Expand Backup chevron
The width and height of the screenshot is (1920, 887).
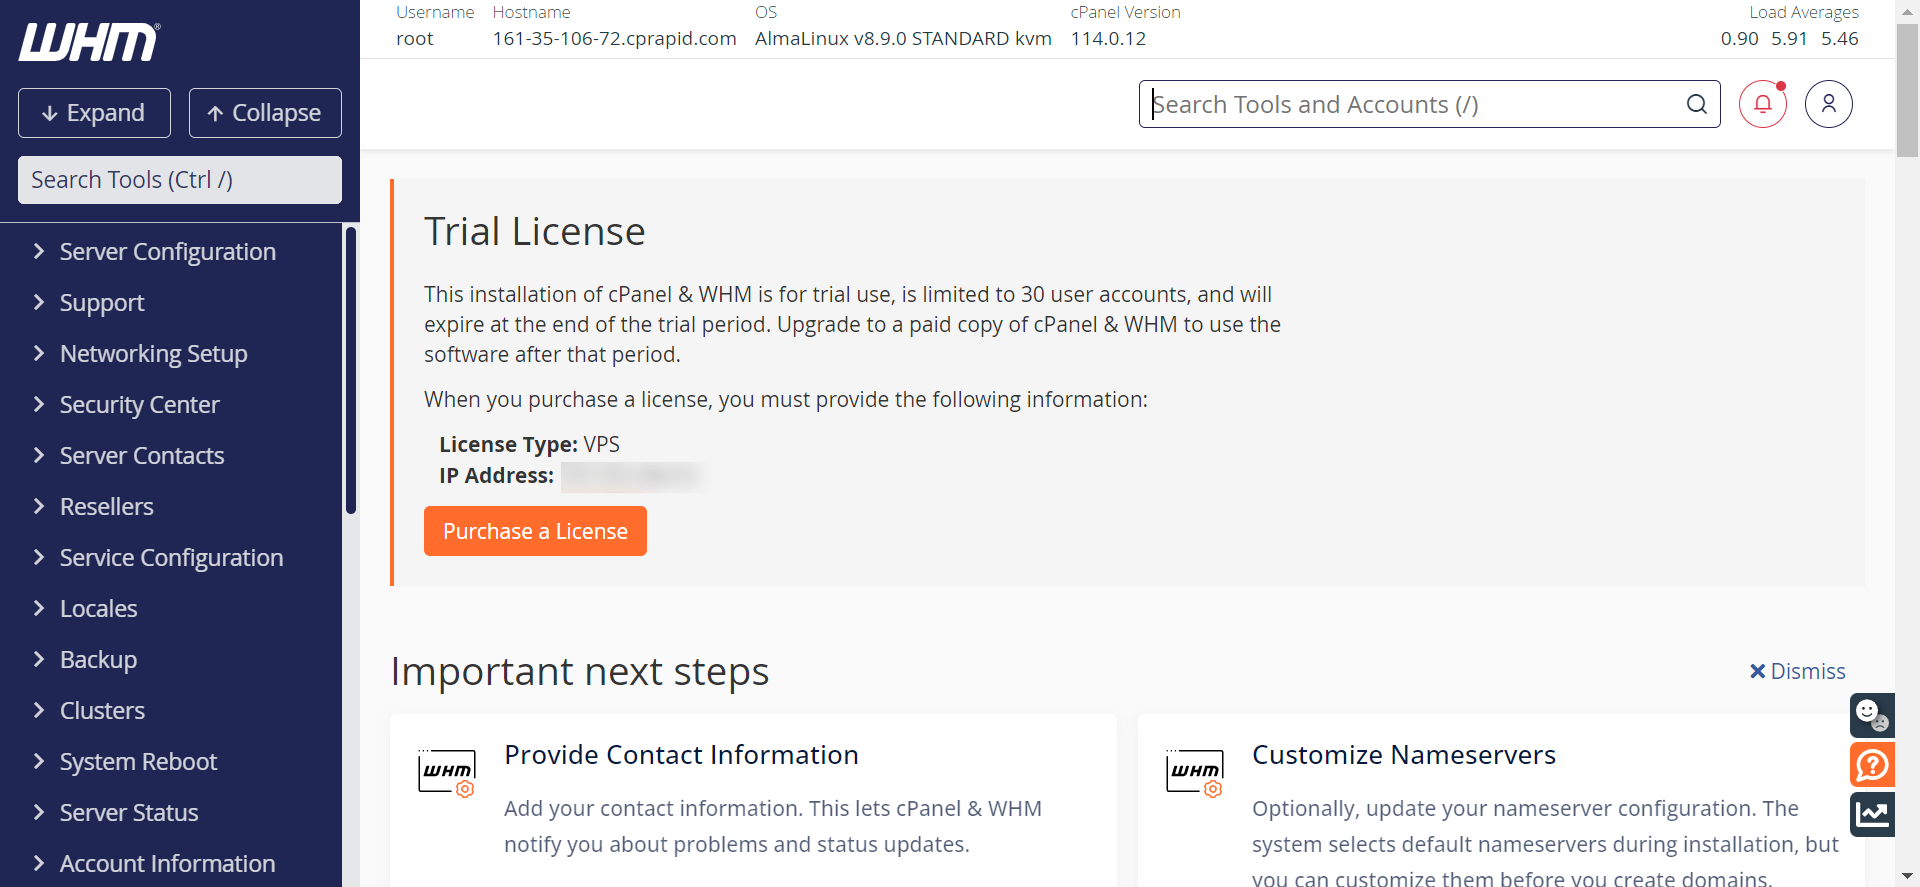tap(39, 659)
